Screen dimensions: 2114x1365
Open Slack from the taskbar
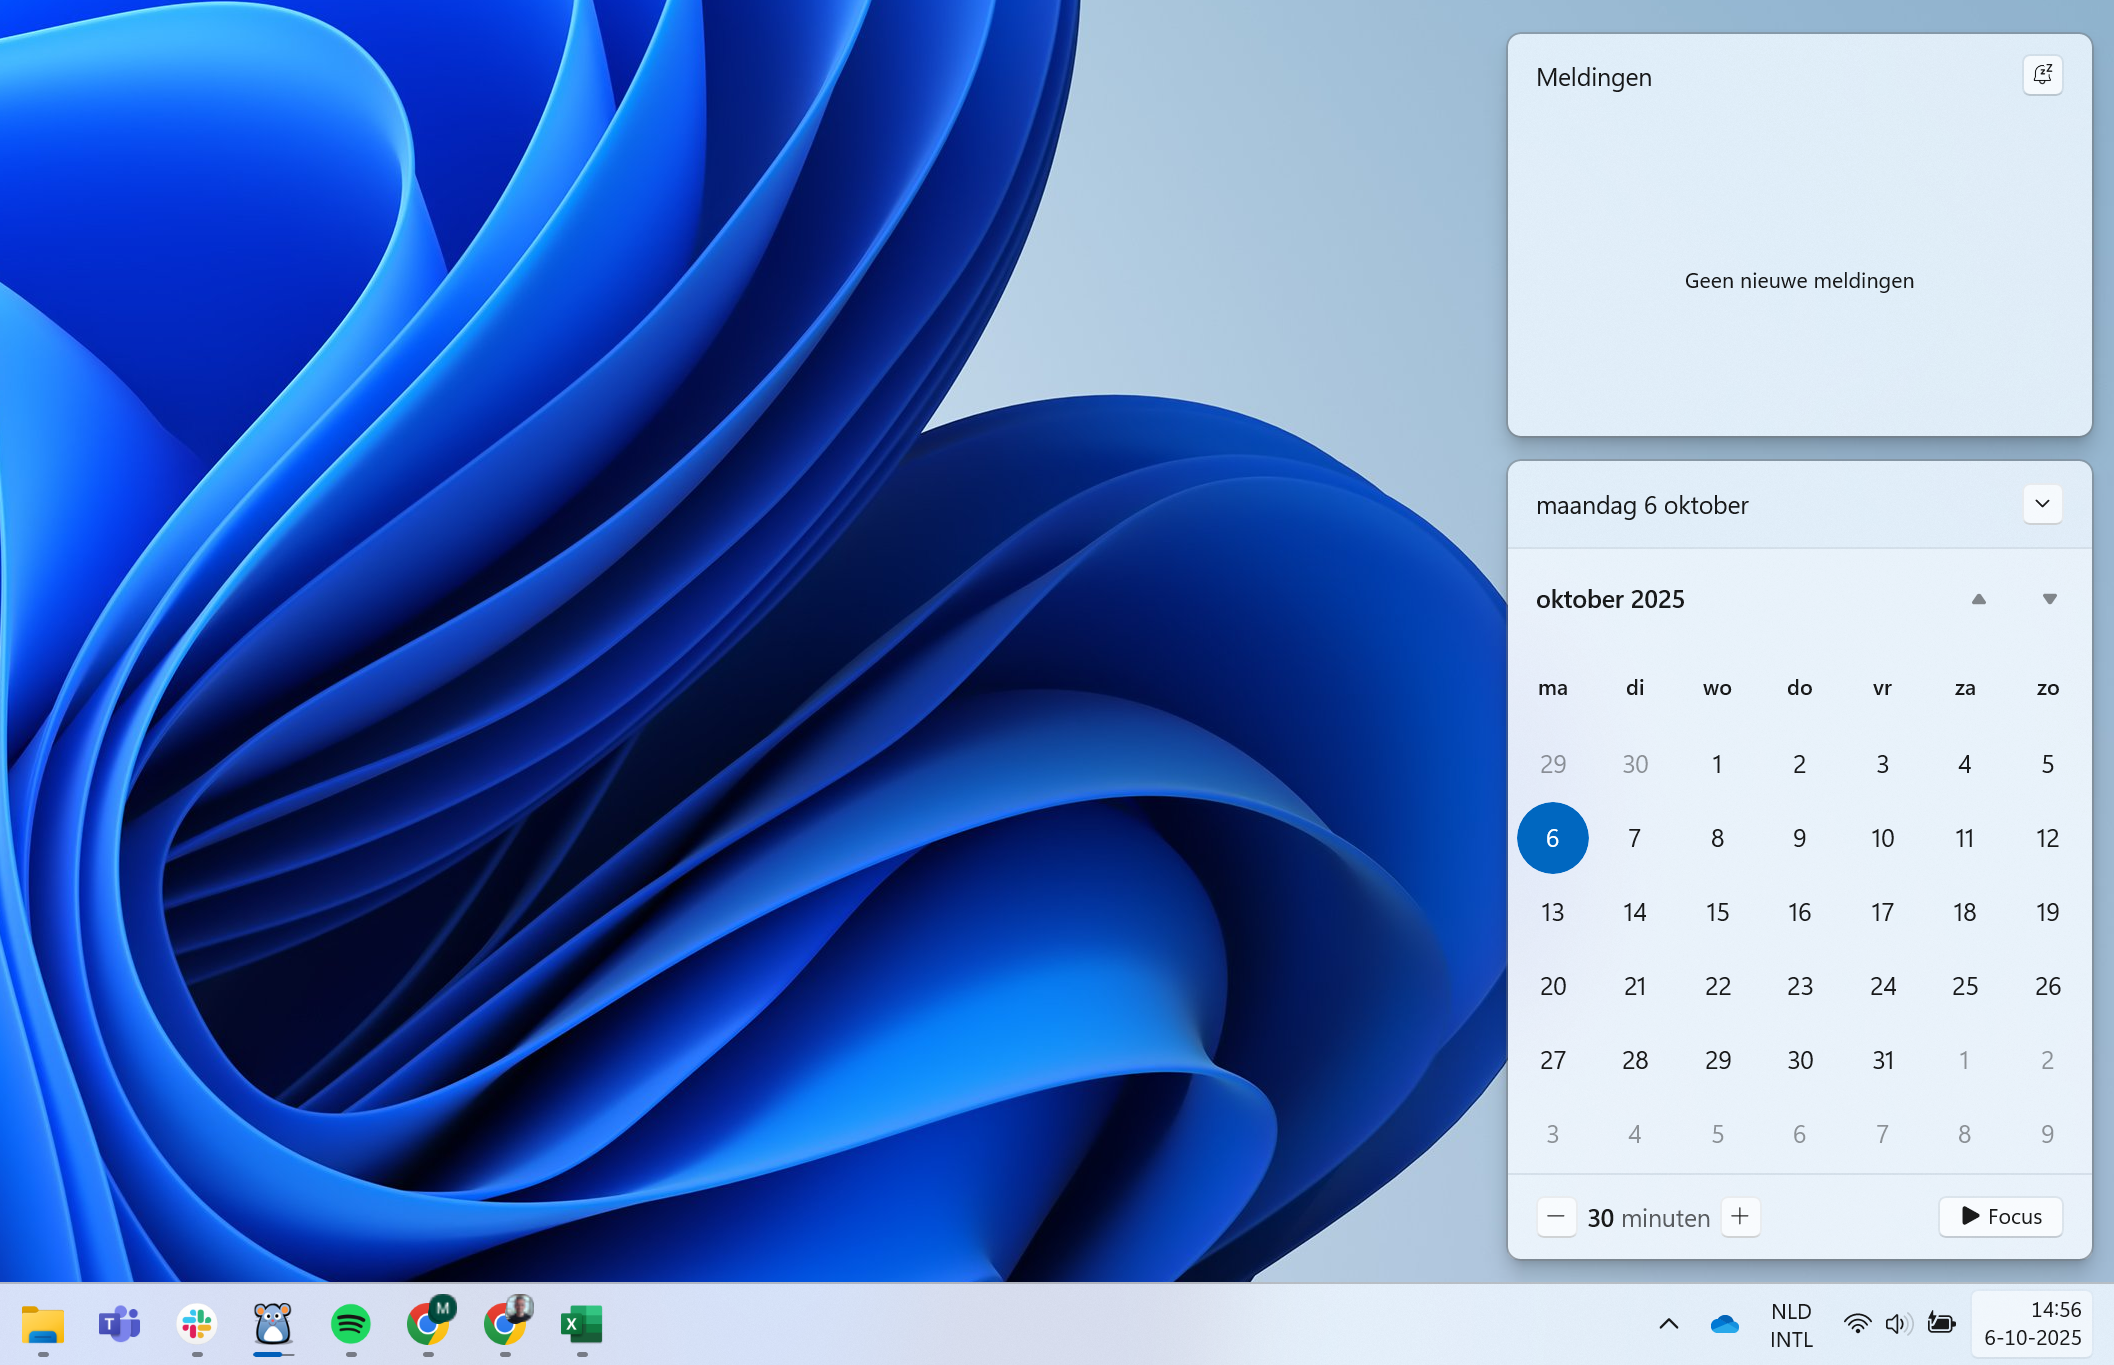(x=197, y=1324)
